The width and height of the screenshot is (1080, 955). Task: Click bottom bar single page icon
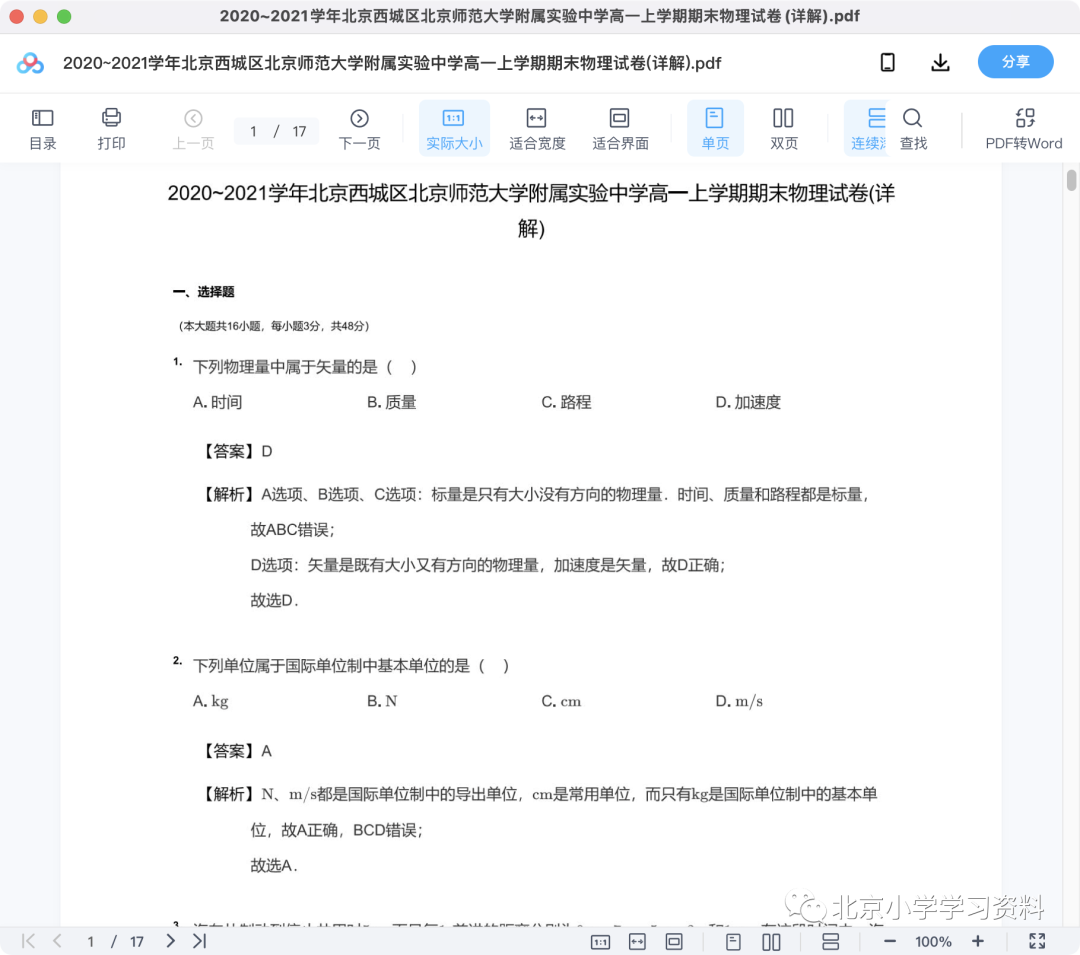tap(734, 942)
